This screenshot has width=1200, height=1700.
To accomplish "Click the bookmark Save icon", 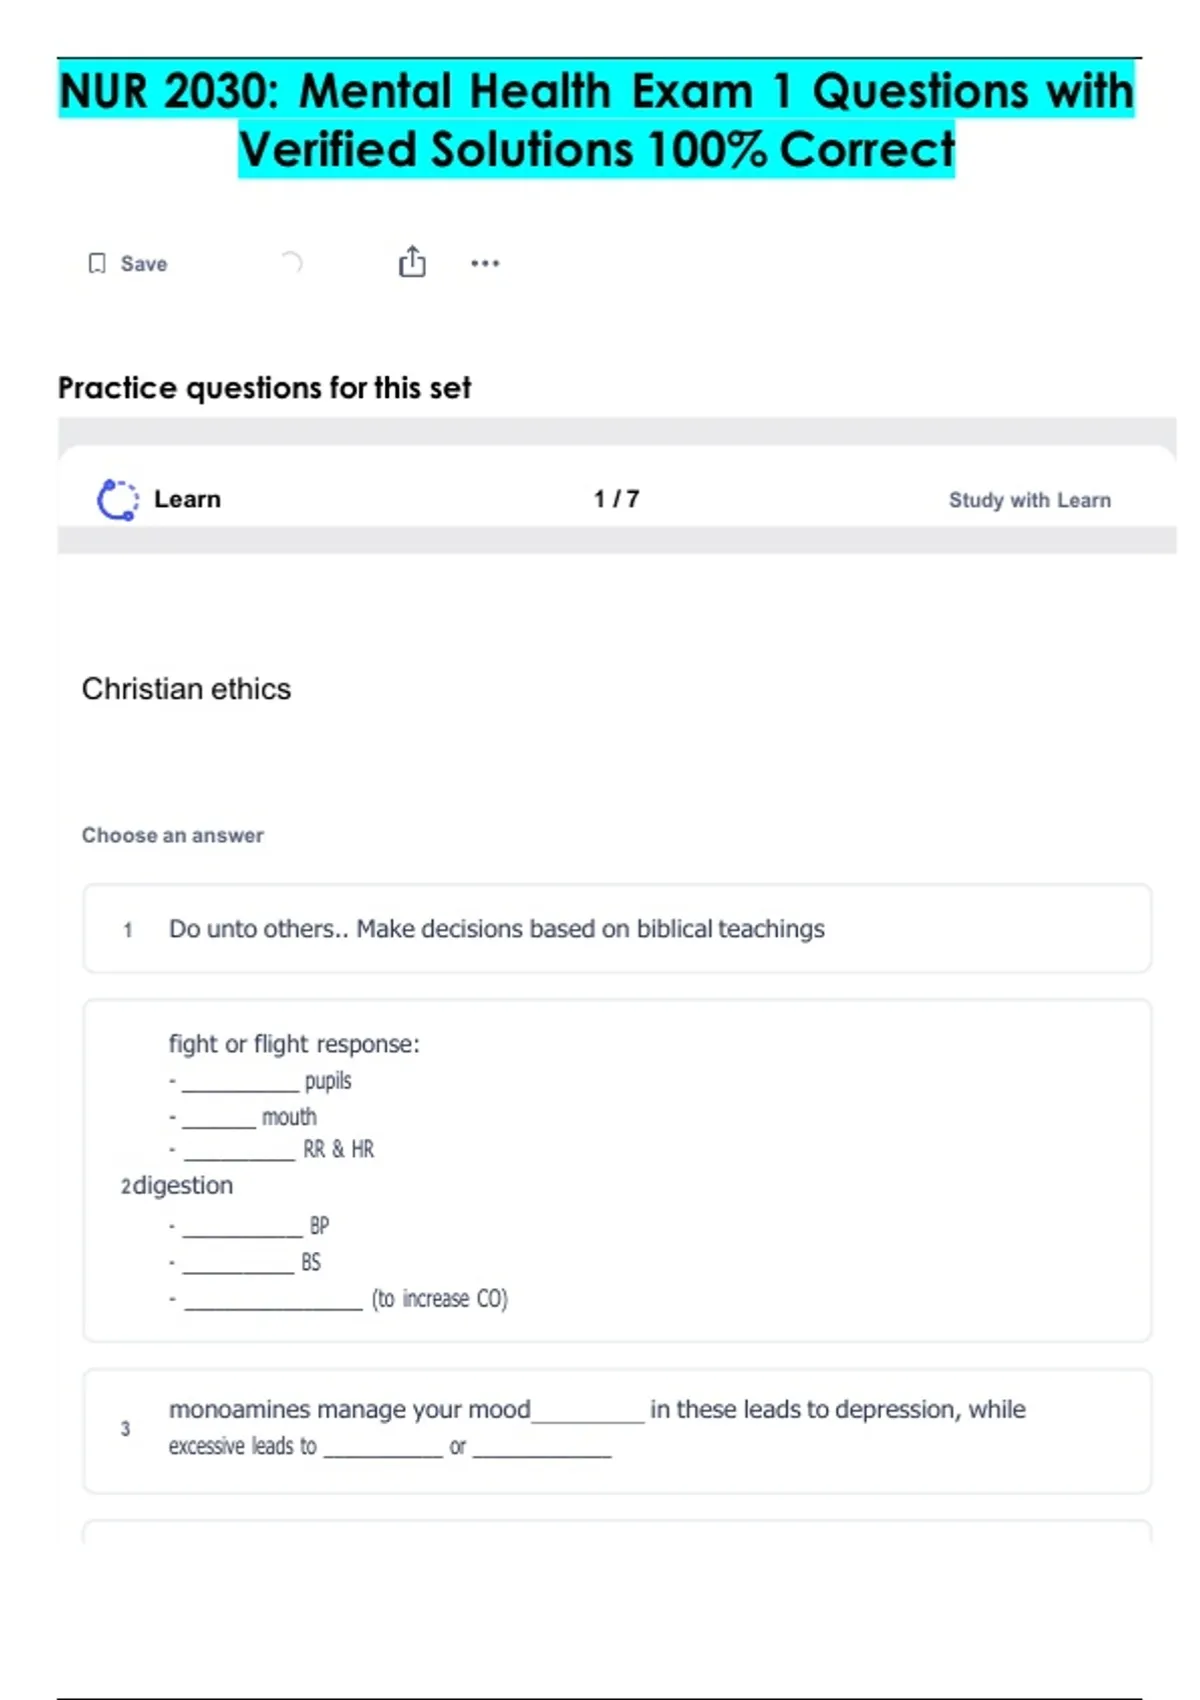I will click(97, 263).
